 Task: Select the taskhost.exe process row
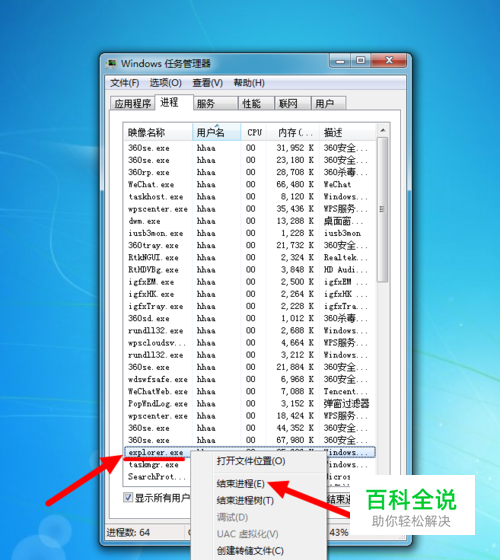pyautogui.click(x=249, y=197)
